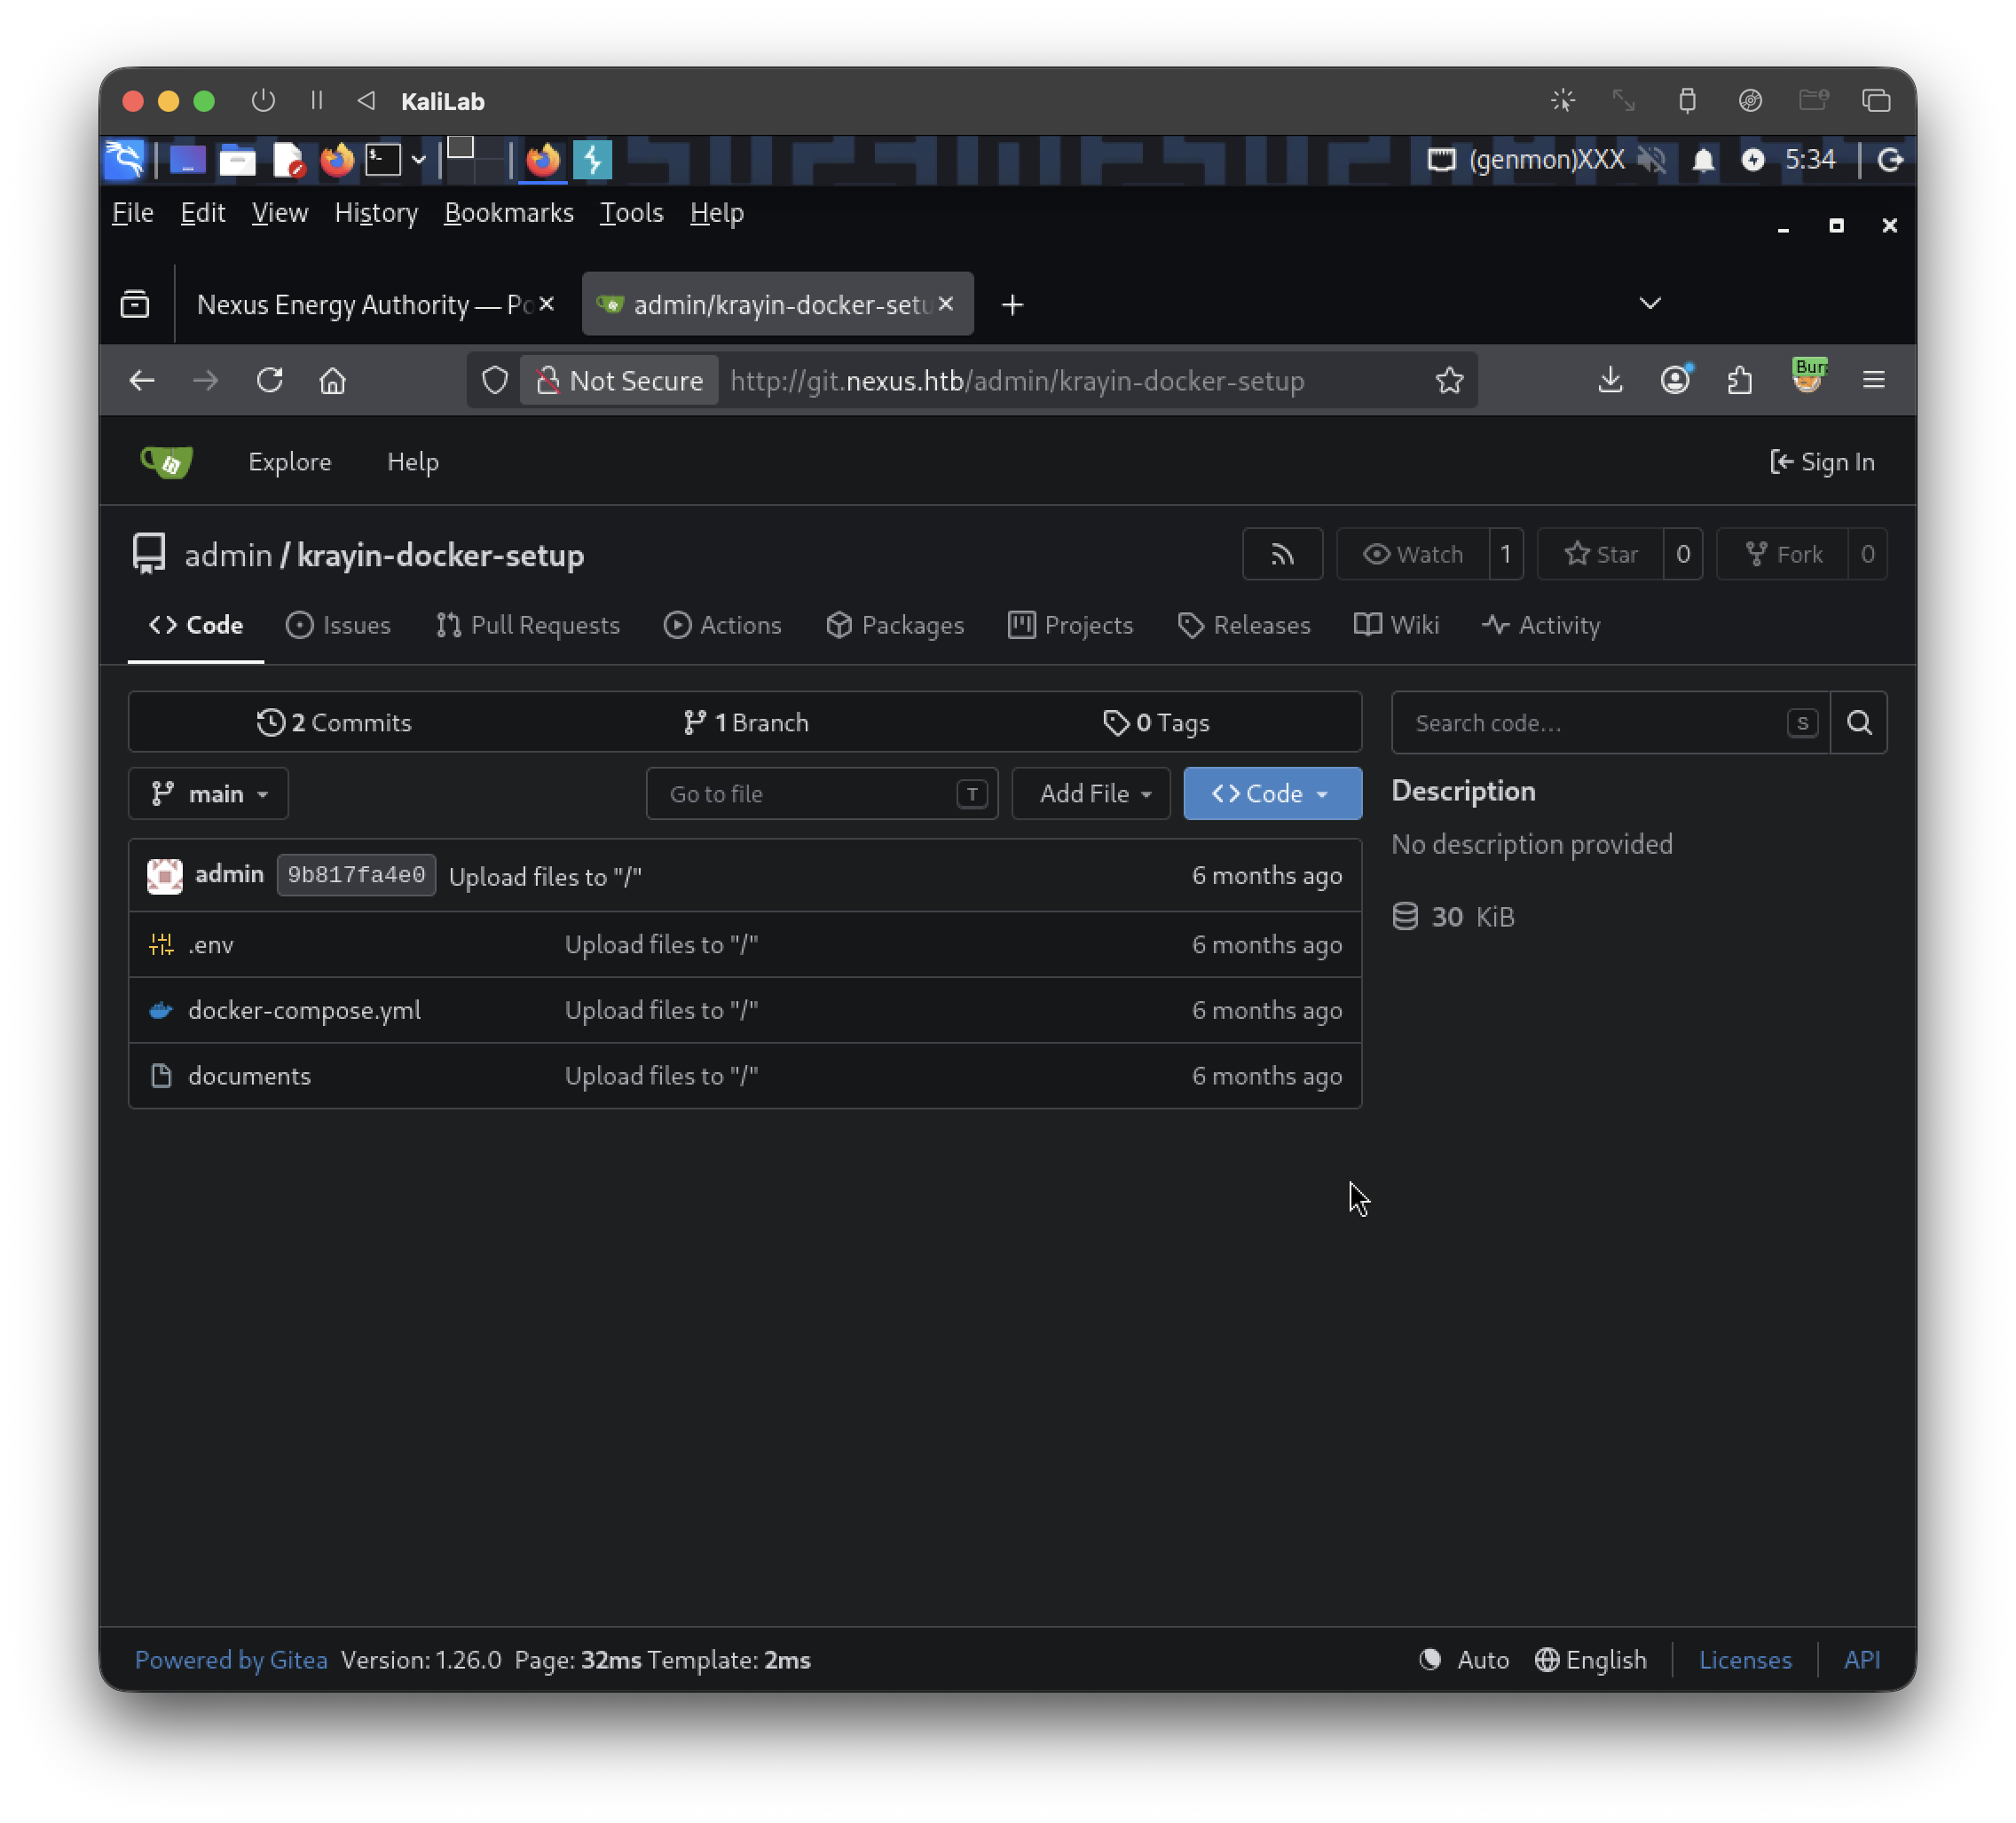2016x1823 pixels.
Task: Open the terminal dropdown arrow in panel
Action: [419, 160]
